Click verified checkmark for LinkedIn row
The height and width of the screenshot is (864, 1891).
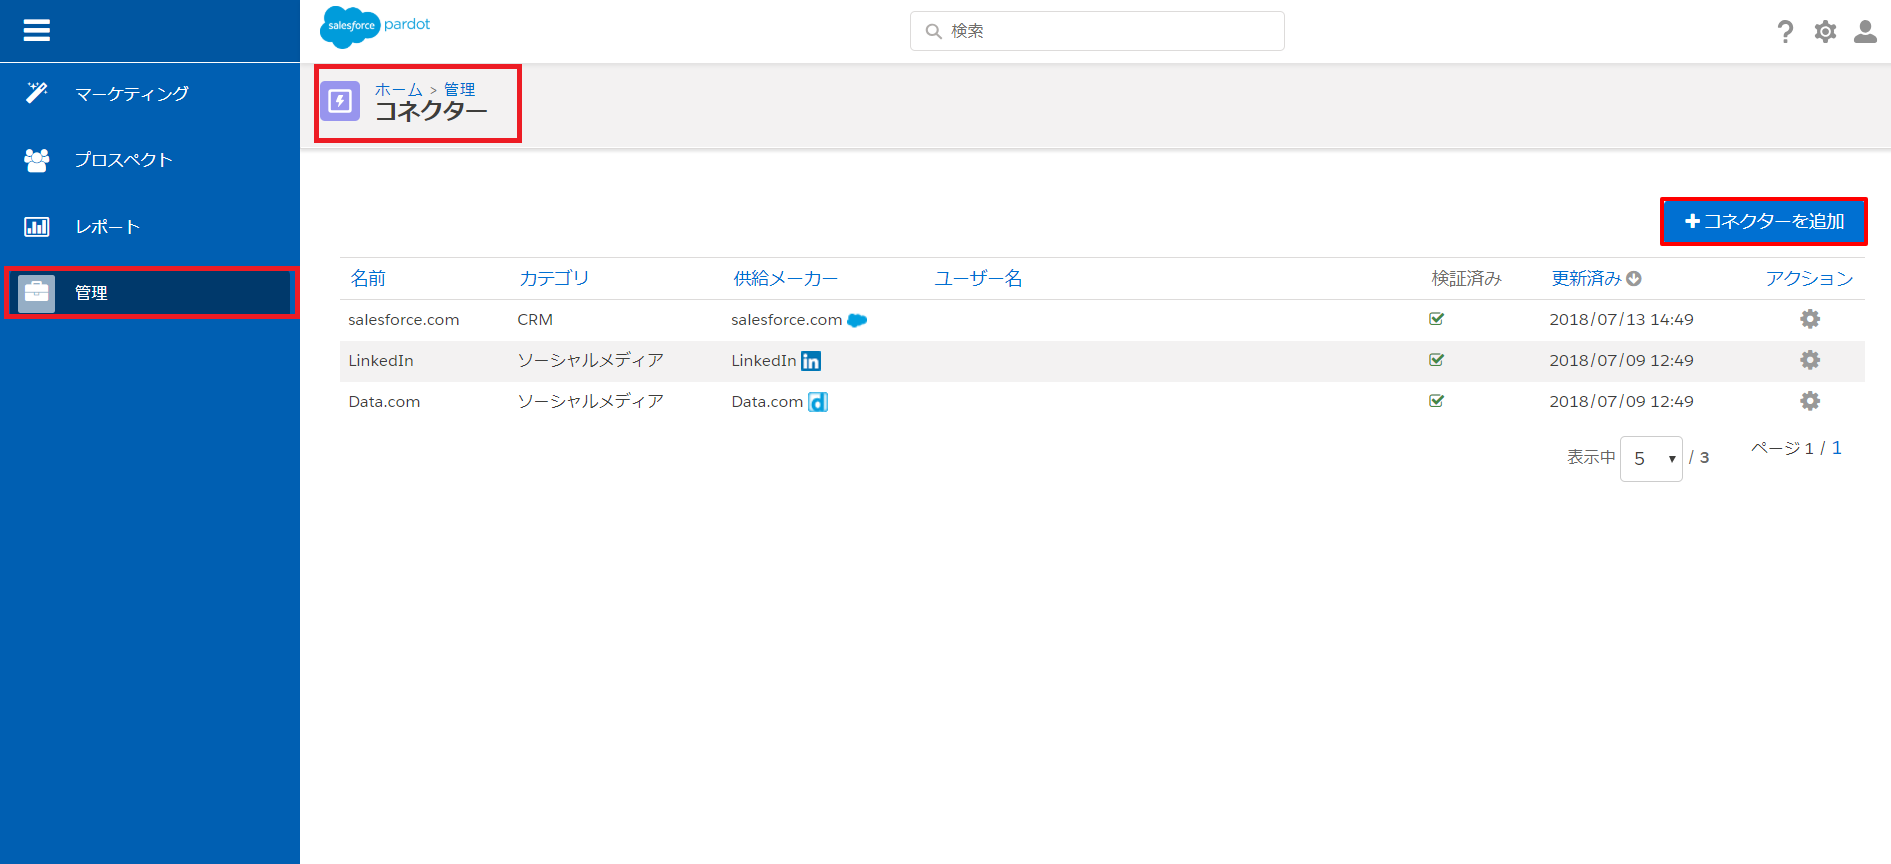point(1436,360)
